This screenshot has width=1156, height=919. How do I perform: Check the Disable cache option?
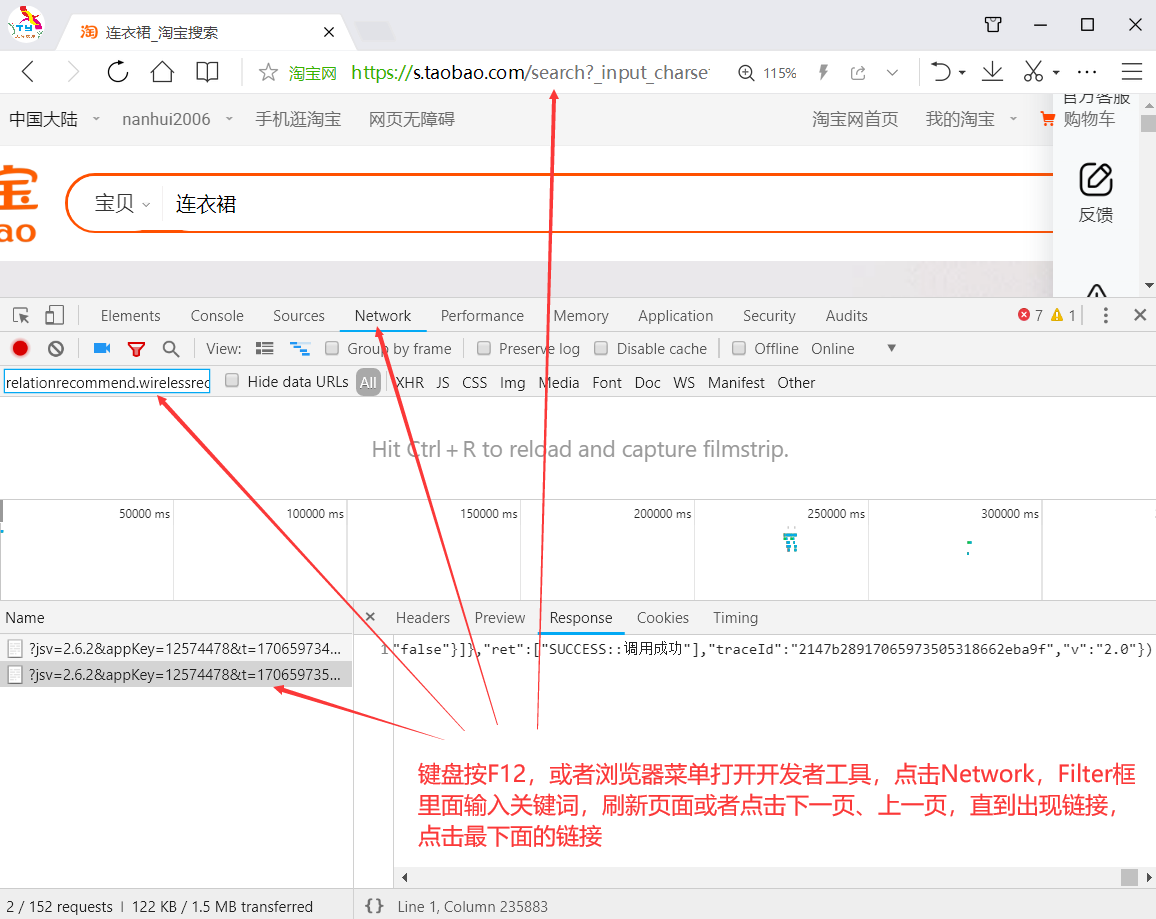pos(601,349)
